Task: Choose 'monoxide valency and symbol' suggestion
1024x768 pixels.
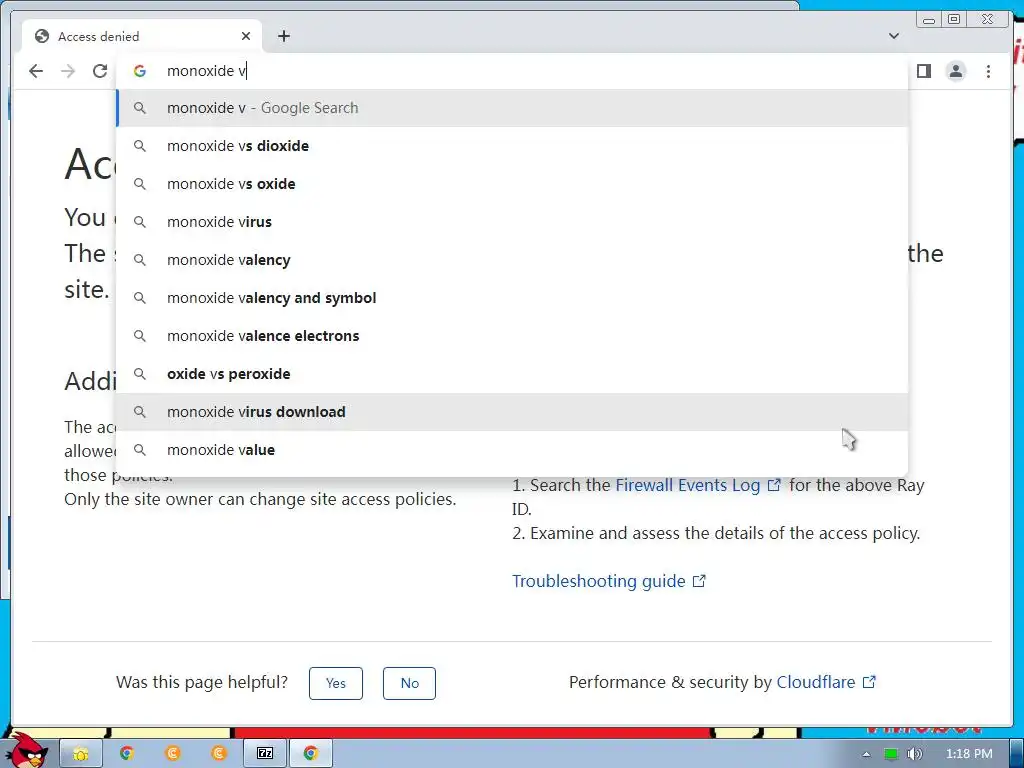Action: [512, 298]
